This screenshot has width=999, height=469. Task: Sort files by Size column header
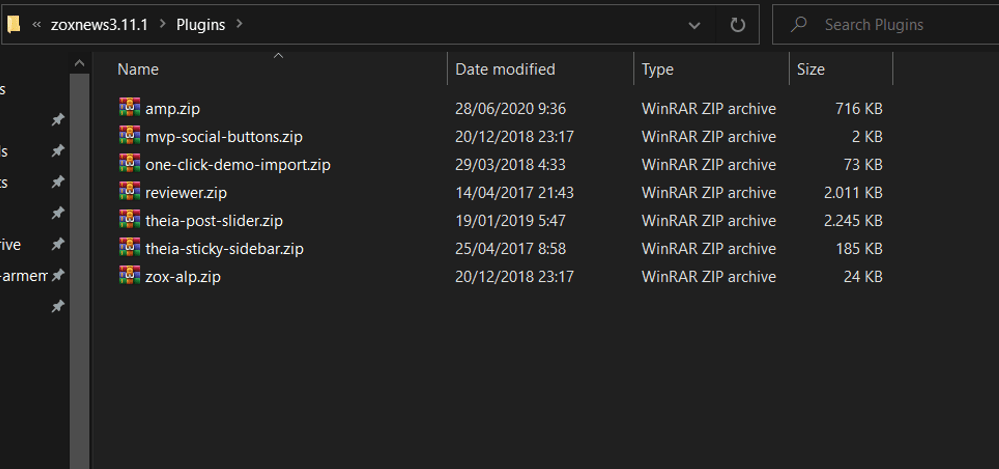point(810,69)
